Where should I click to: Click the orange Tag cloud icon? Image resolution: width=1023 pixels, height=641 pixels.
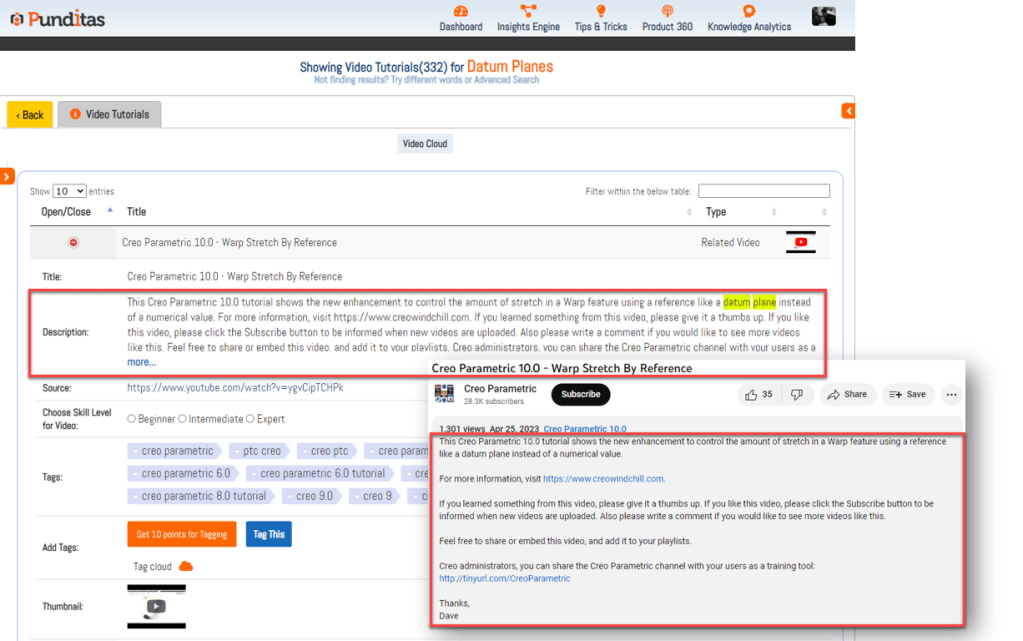pyautogui.click(x=185, y=567)
